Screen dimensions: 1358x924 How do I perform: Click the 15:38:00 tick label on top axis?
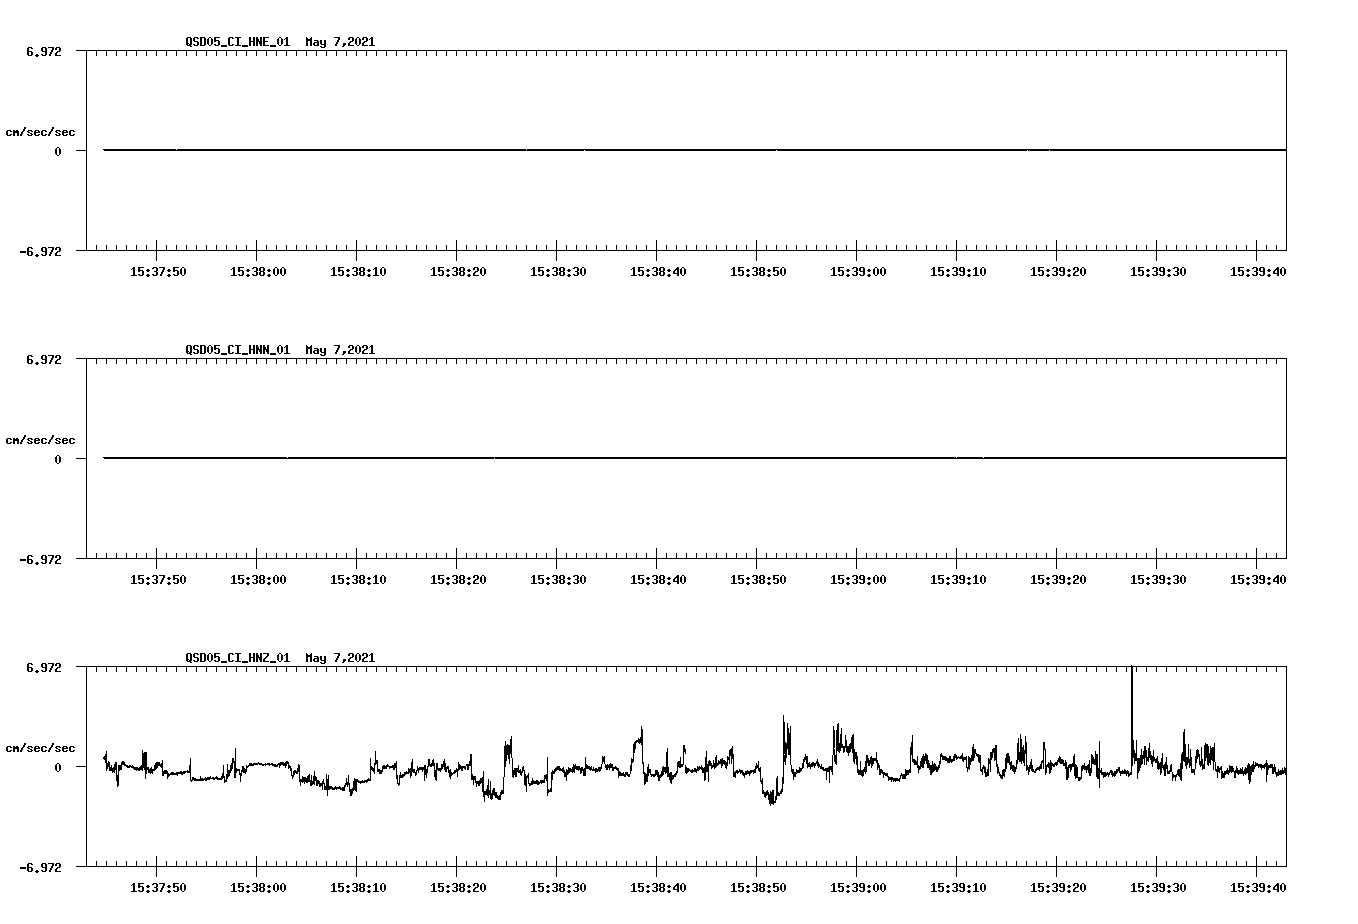257,269
